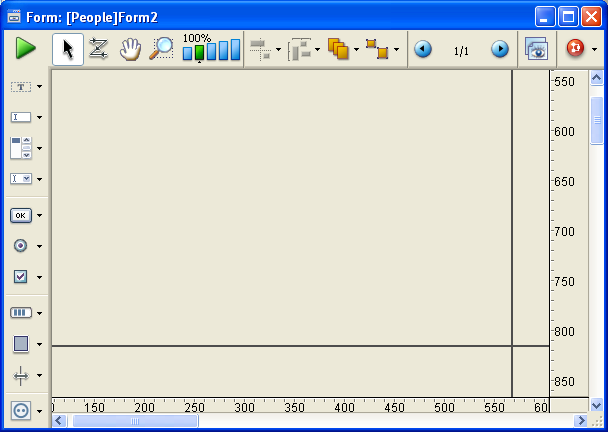Viewport: 608px width, 432px height.
Task: Open the form views eye icon
Action: tap(536, 49)
